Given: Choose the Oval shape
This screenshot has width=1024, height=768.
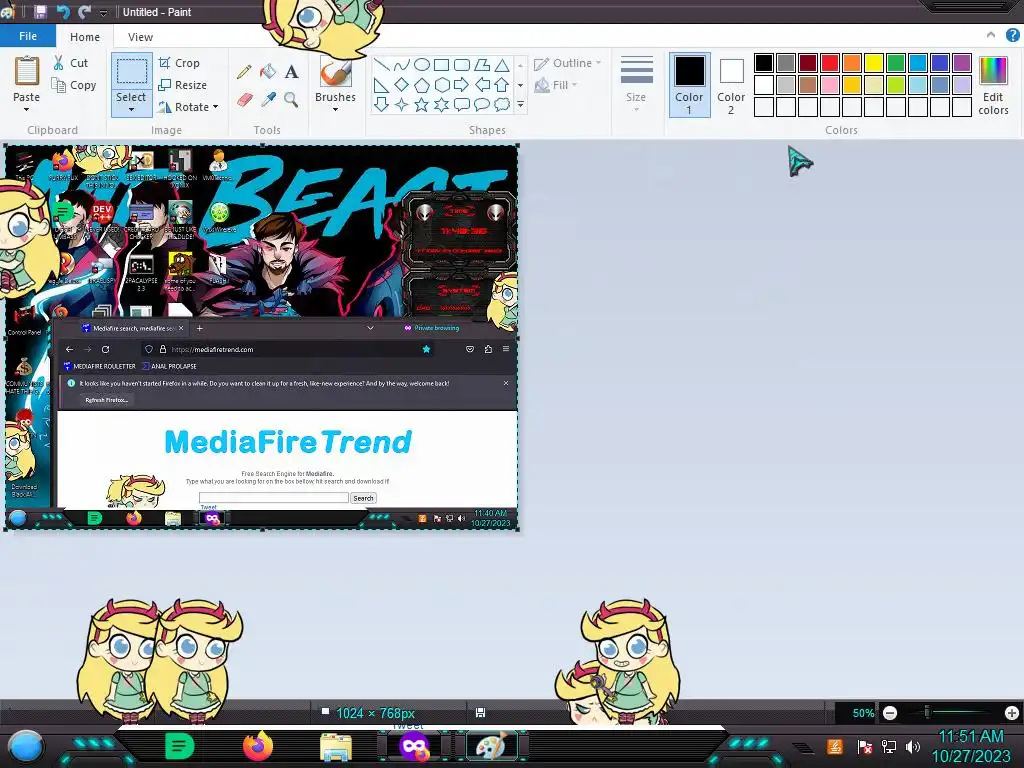Looking at the screenshot, I should click(422, 65).
